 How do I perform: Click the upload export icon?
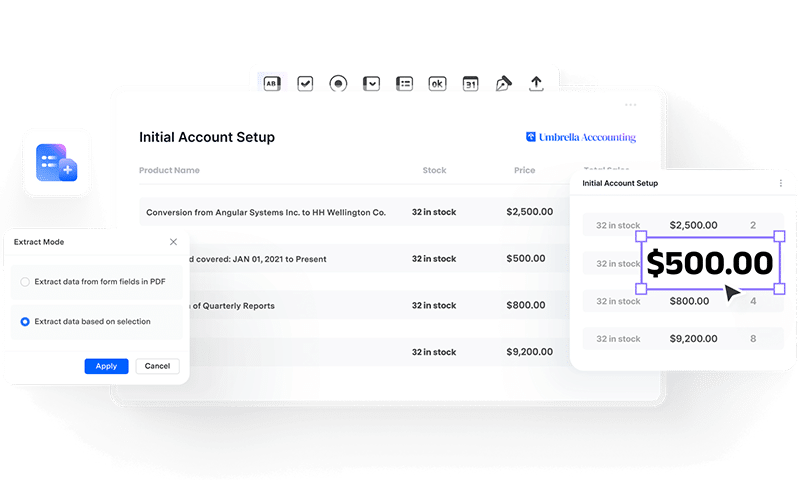pos(536,84)
